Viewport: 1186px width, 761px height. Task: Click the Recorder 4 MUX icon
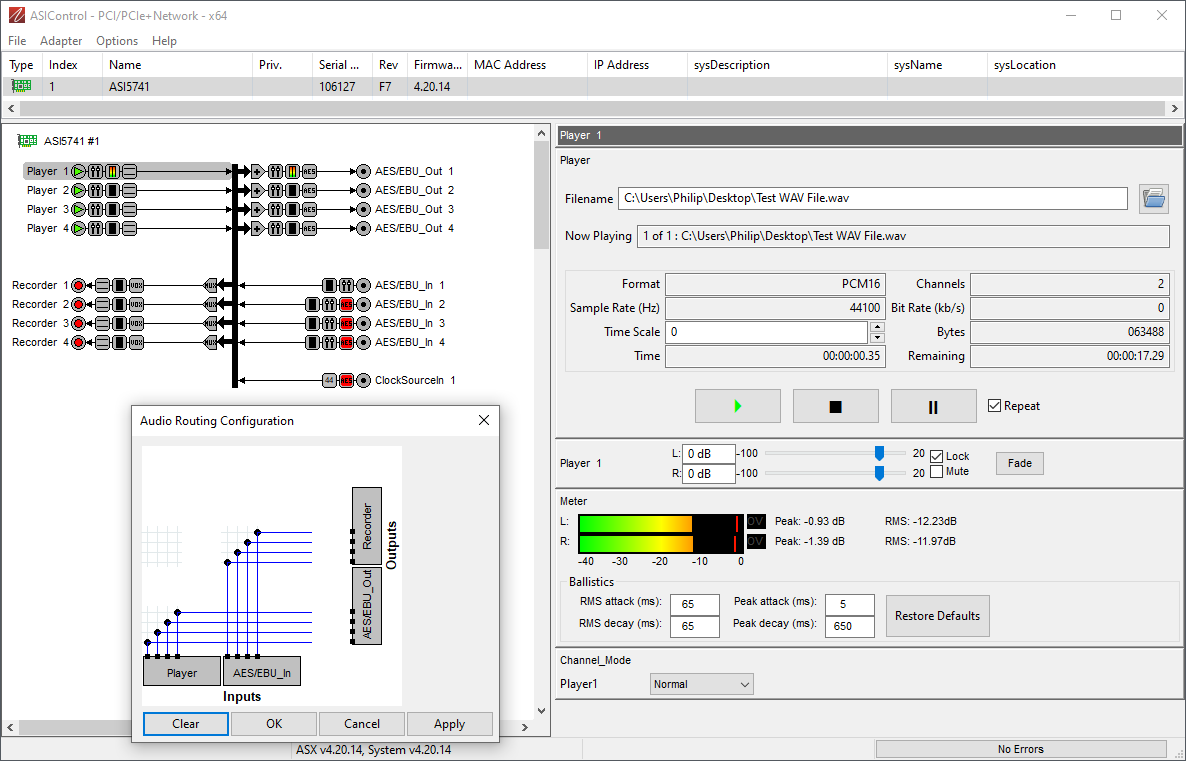[210, 342]
